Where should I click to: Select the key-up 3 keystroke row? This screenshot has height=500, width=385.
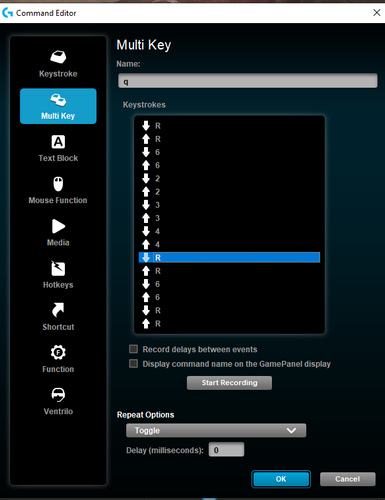[229, 218]
